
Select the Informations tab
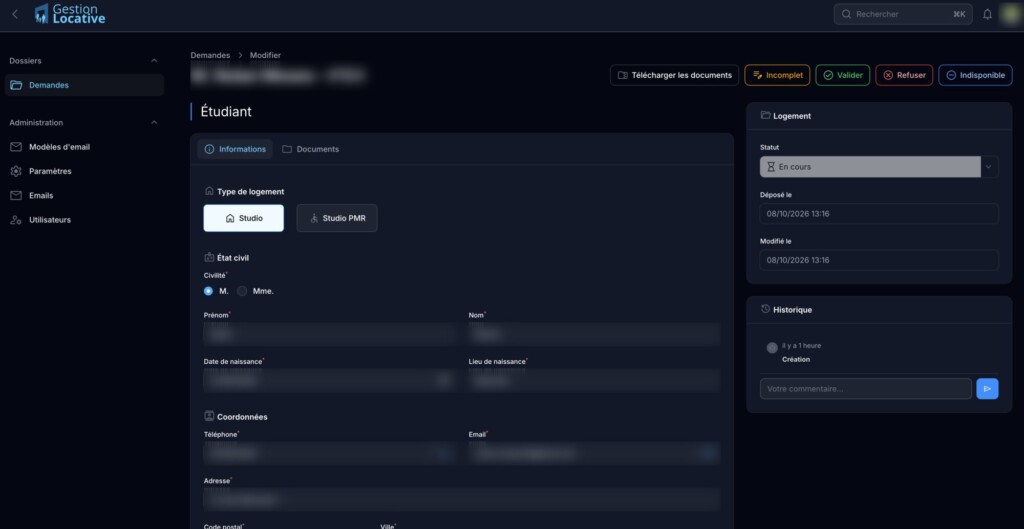(x=235, y=149)
